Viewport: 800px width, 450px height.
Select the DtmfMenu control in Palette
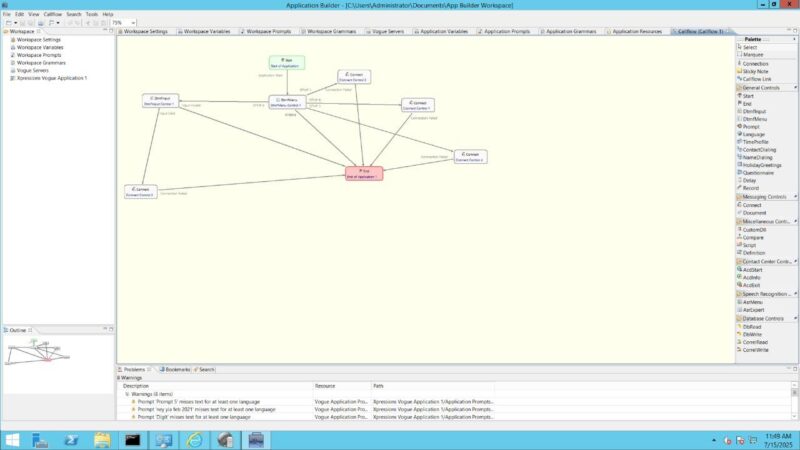coord(755,119)
